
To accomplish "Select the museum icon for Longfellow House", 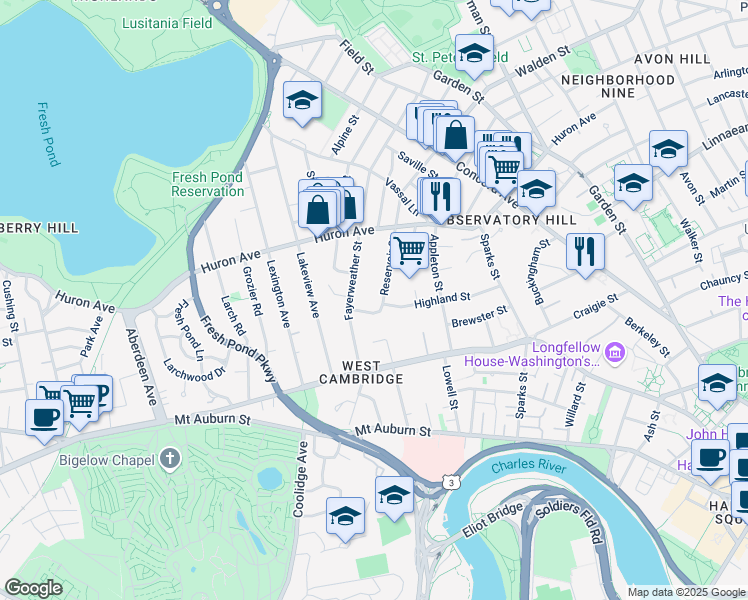I will [x=614, y=351].
